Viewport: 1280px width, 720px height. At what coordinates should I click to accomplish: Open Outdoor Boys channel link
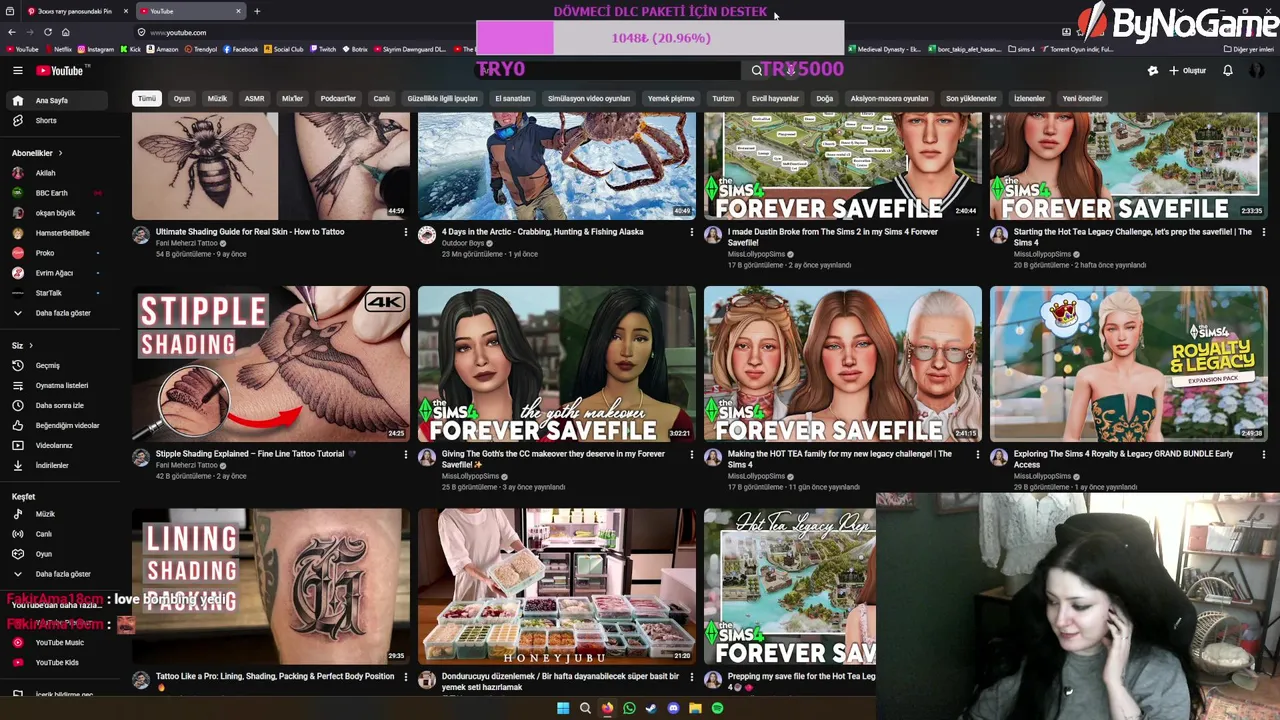pyautogui.click(x=463, y=243)
